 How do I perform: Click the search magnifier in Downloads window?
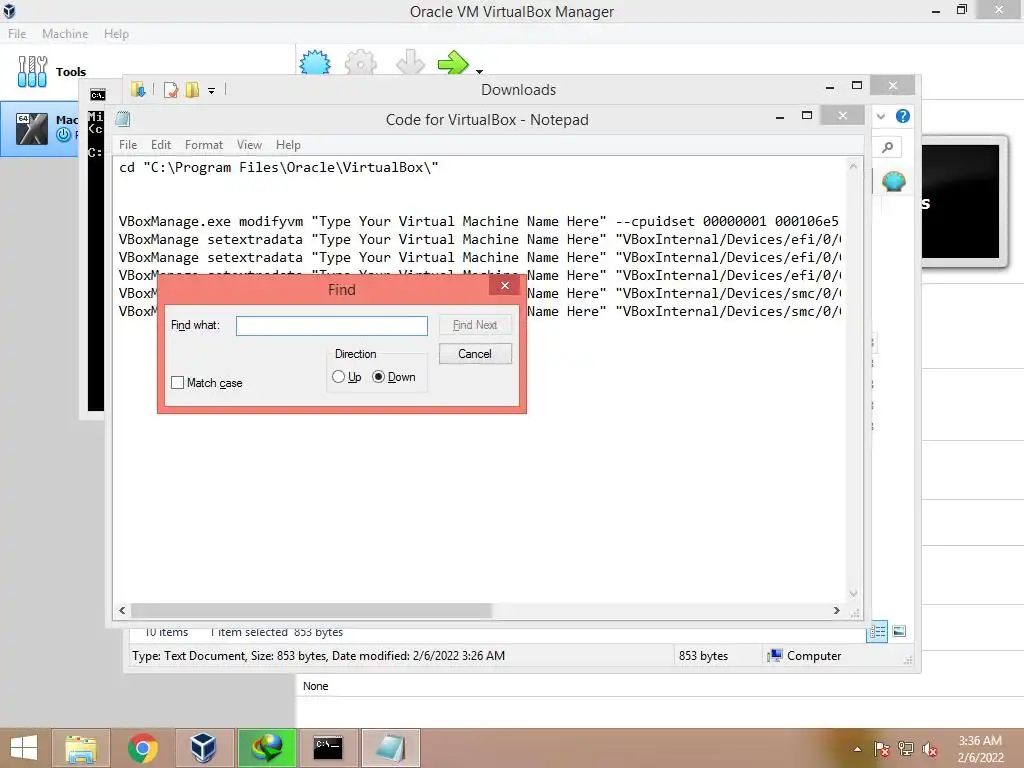888,147
